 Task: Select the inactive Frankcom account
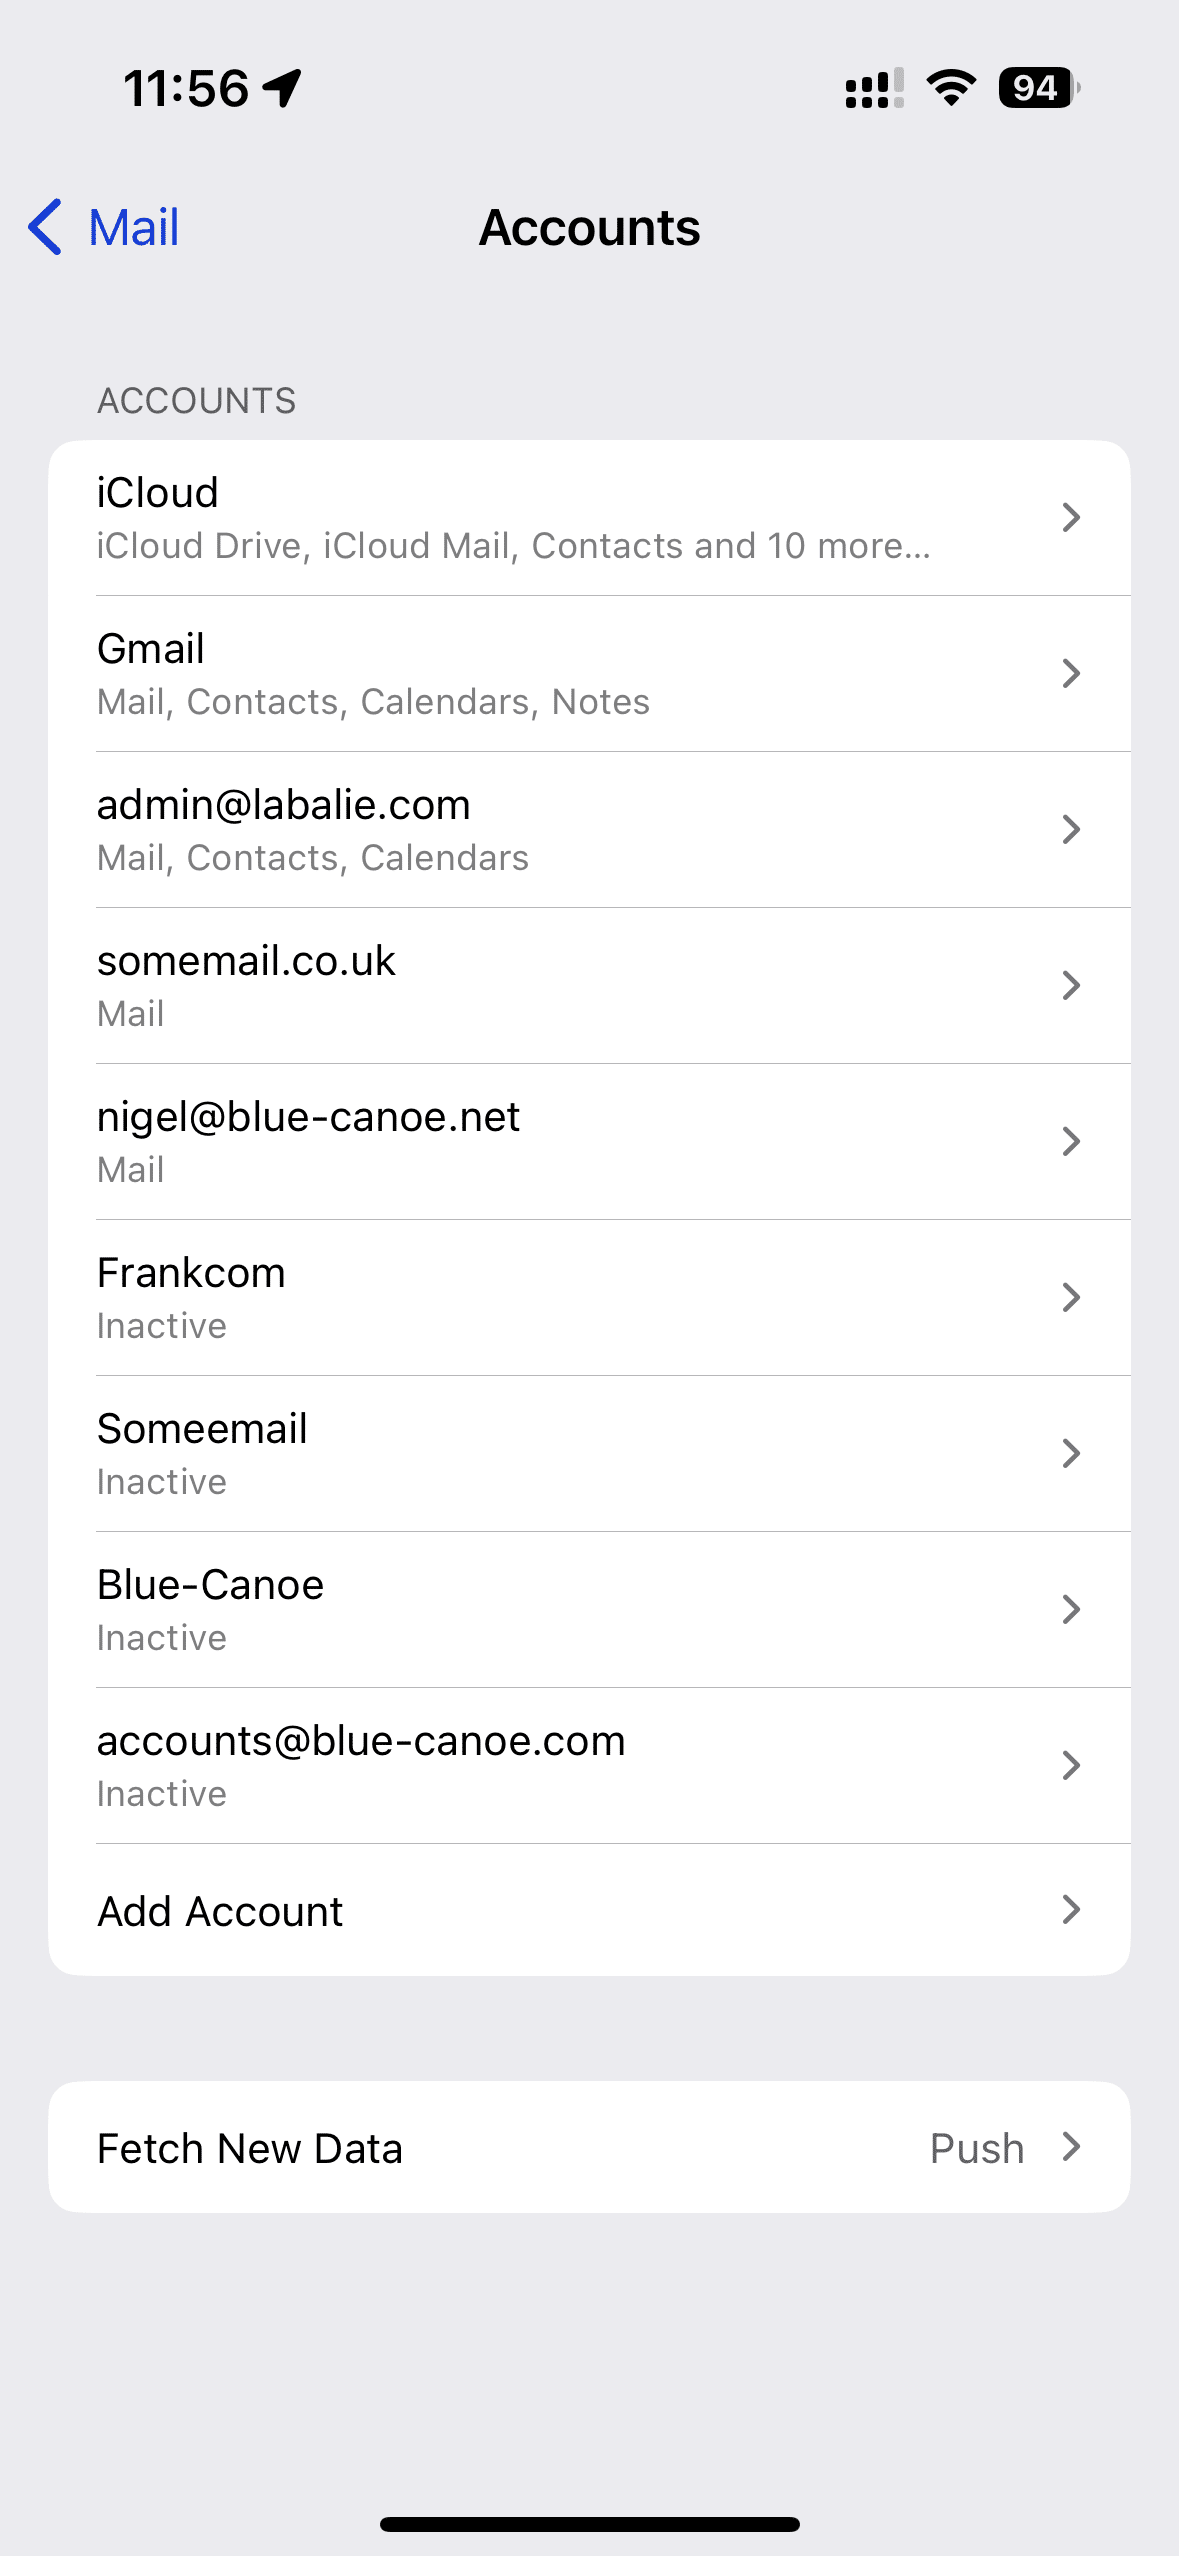(x=589, y=1297)
